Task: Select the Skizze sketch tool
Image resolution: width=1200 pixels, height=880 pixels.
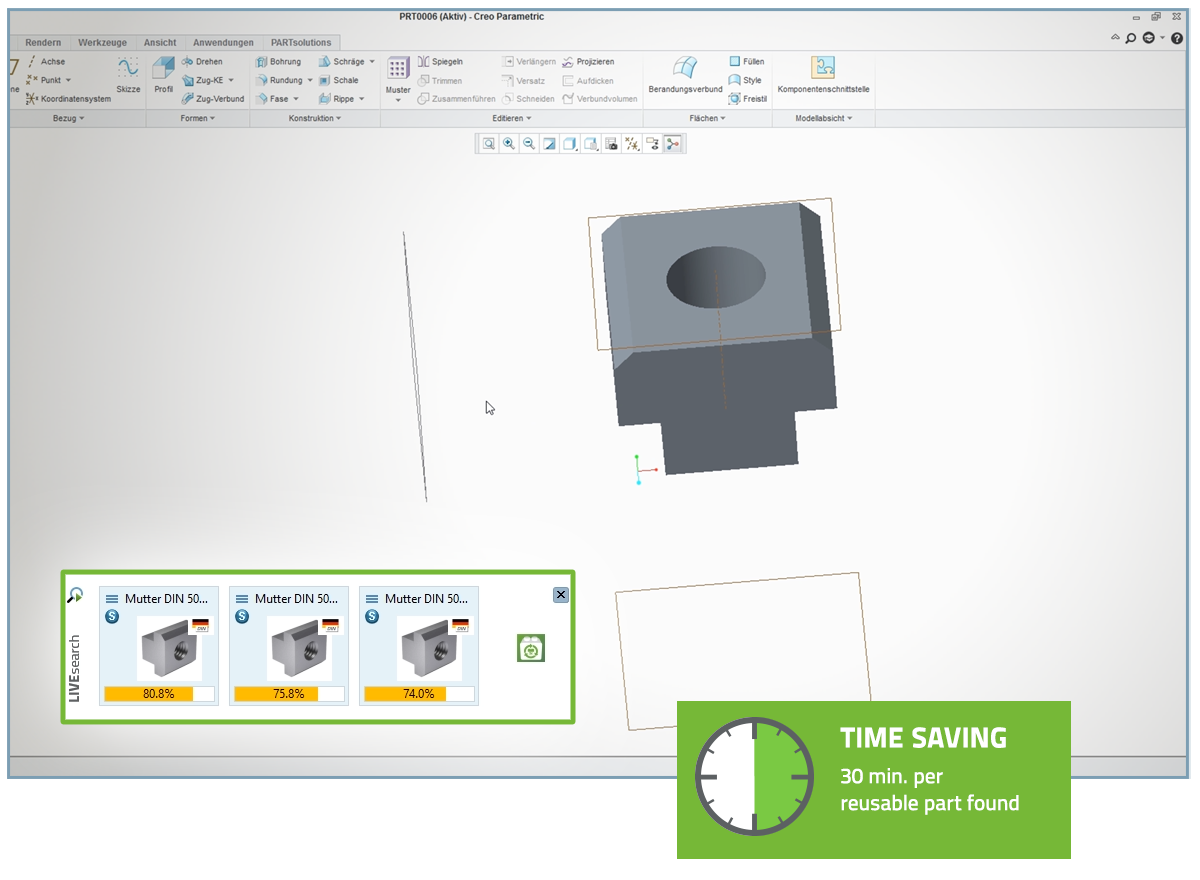Action: point(128,70)
